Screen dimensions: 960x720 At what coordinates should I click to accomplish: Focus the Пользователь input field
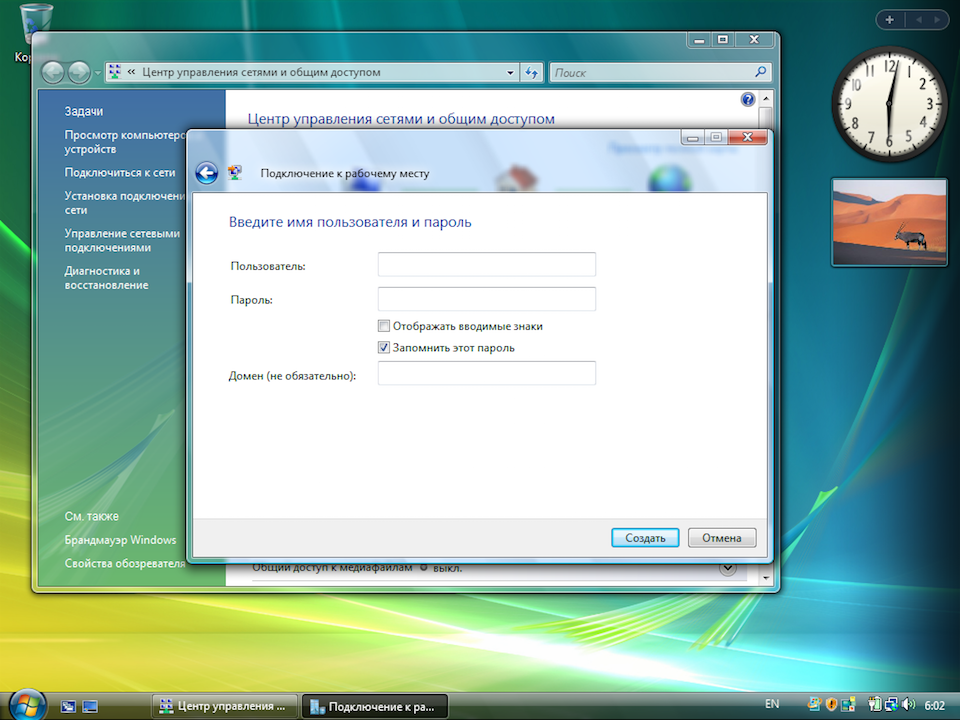click(x=487, y=264)
